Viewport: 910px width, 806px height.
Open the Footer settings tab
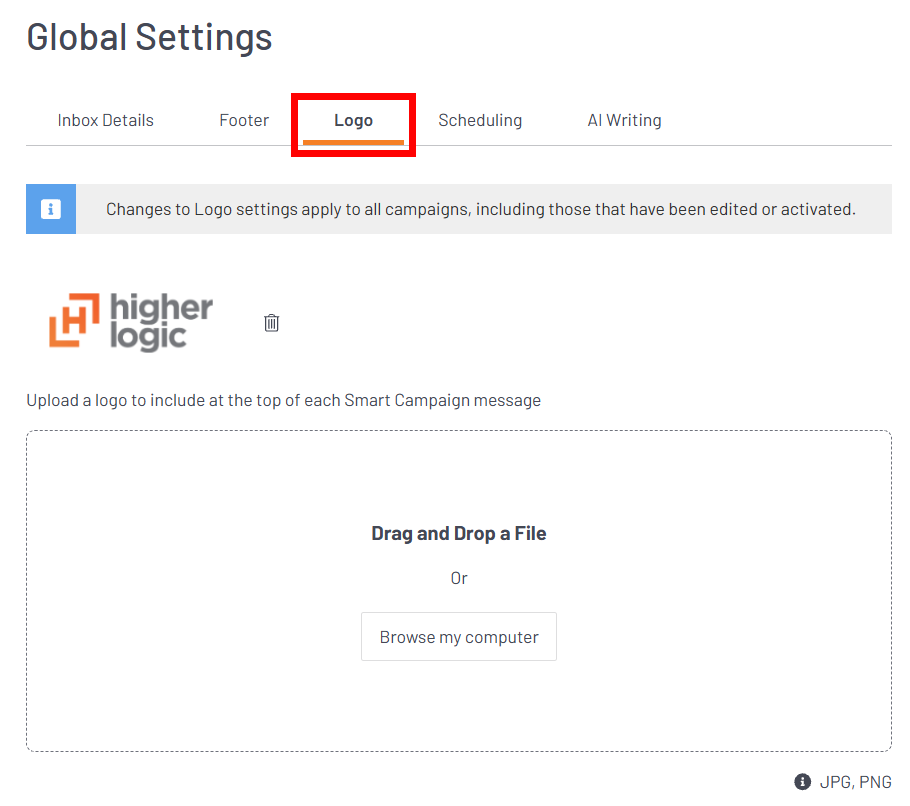click(243, 120)
